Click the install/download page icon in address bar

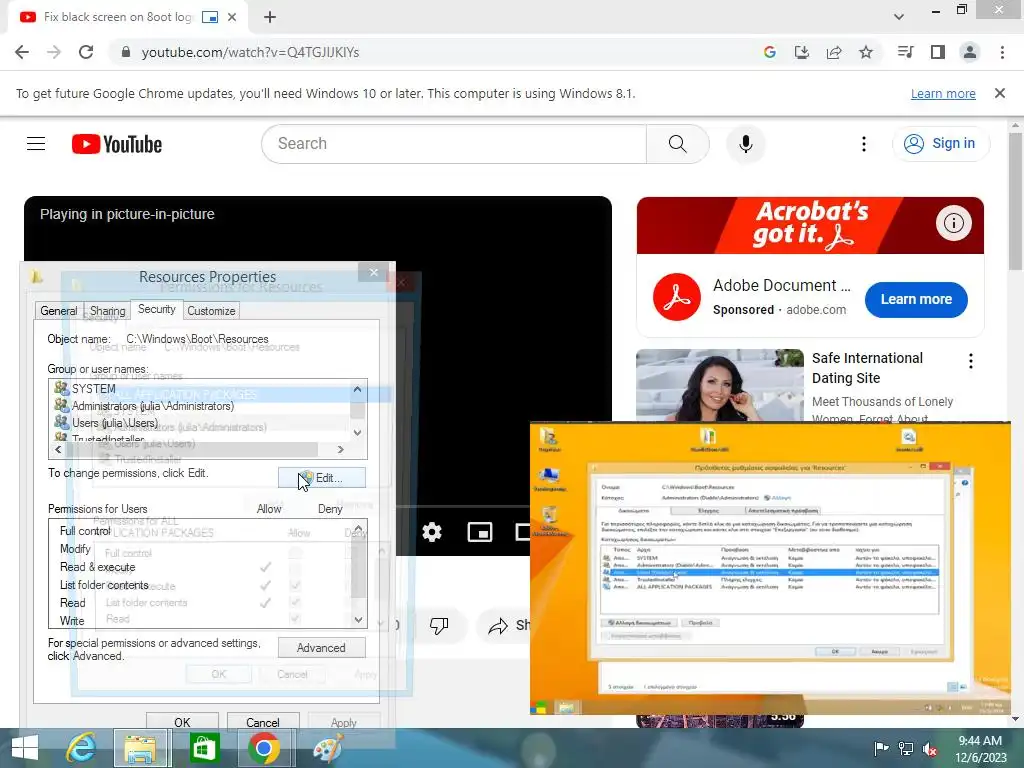coord(801,52)
